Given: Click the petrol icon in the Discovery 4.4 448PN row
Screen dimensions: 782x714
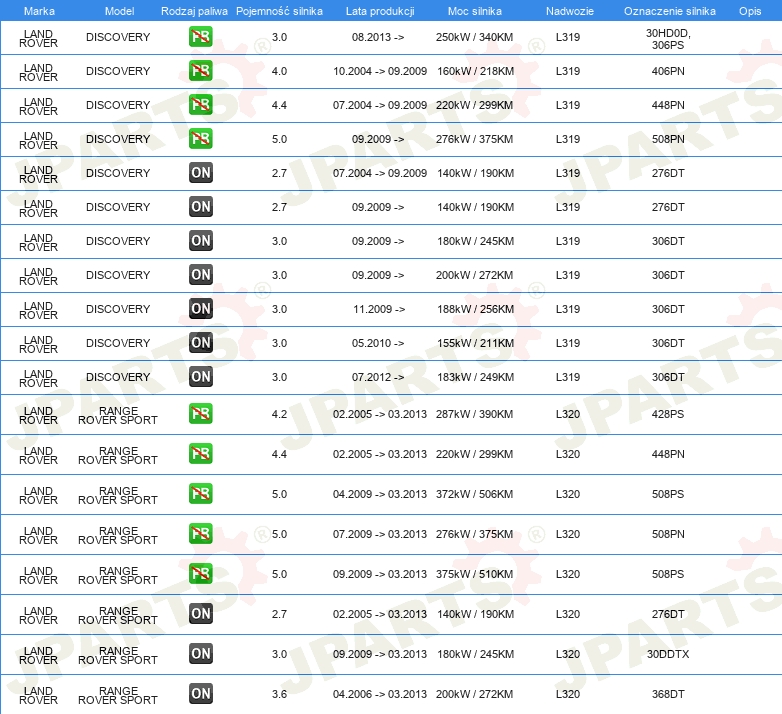Looking at the screenshot, I should (200, 104).
